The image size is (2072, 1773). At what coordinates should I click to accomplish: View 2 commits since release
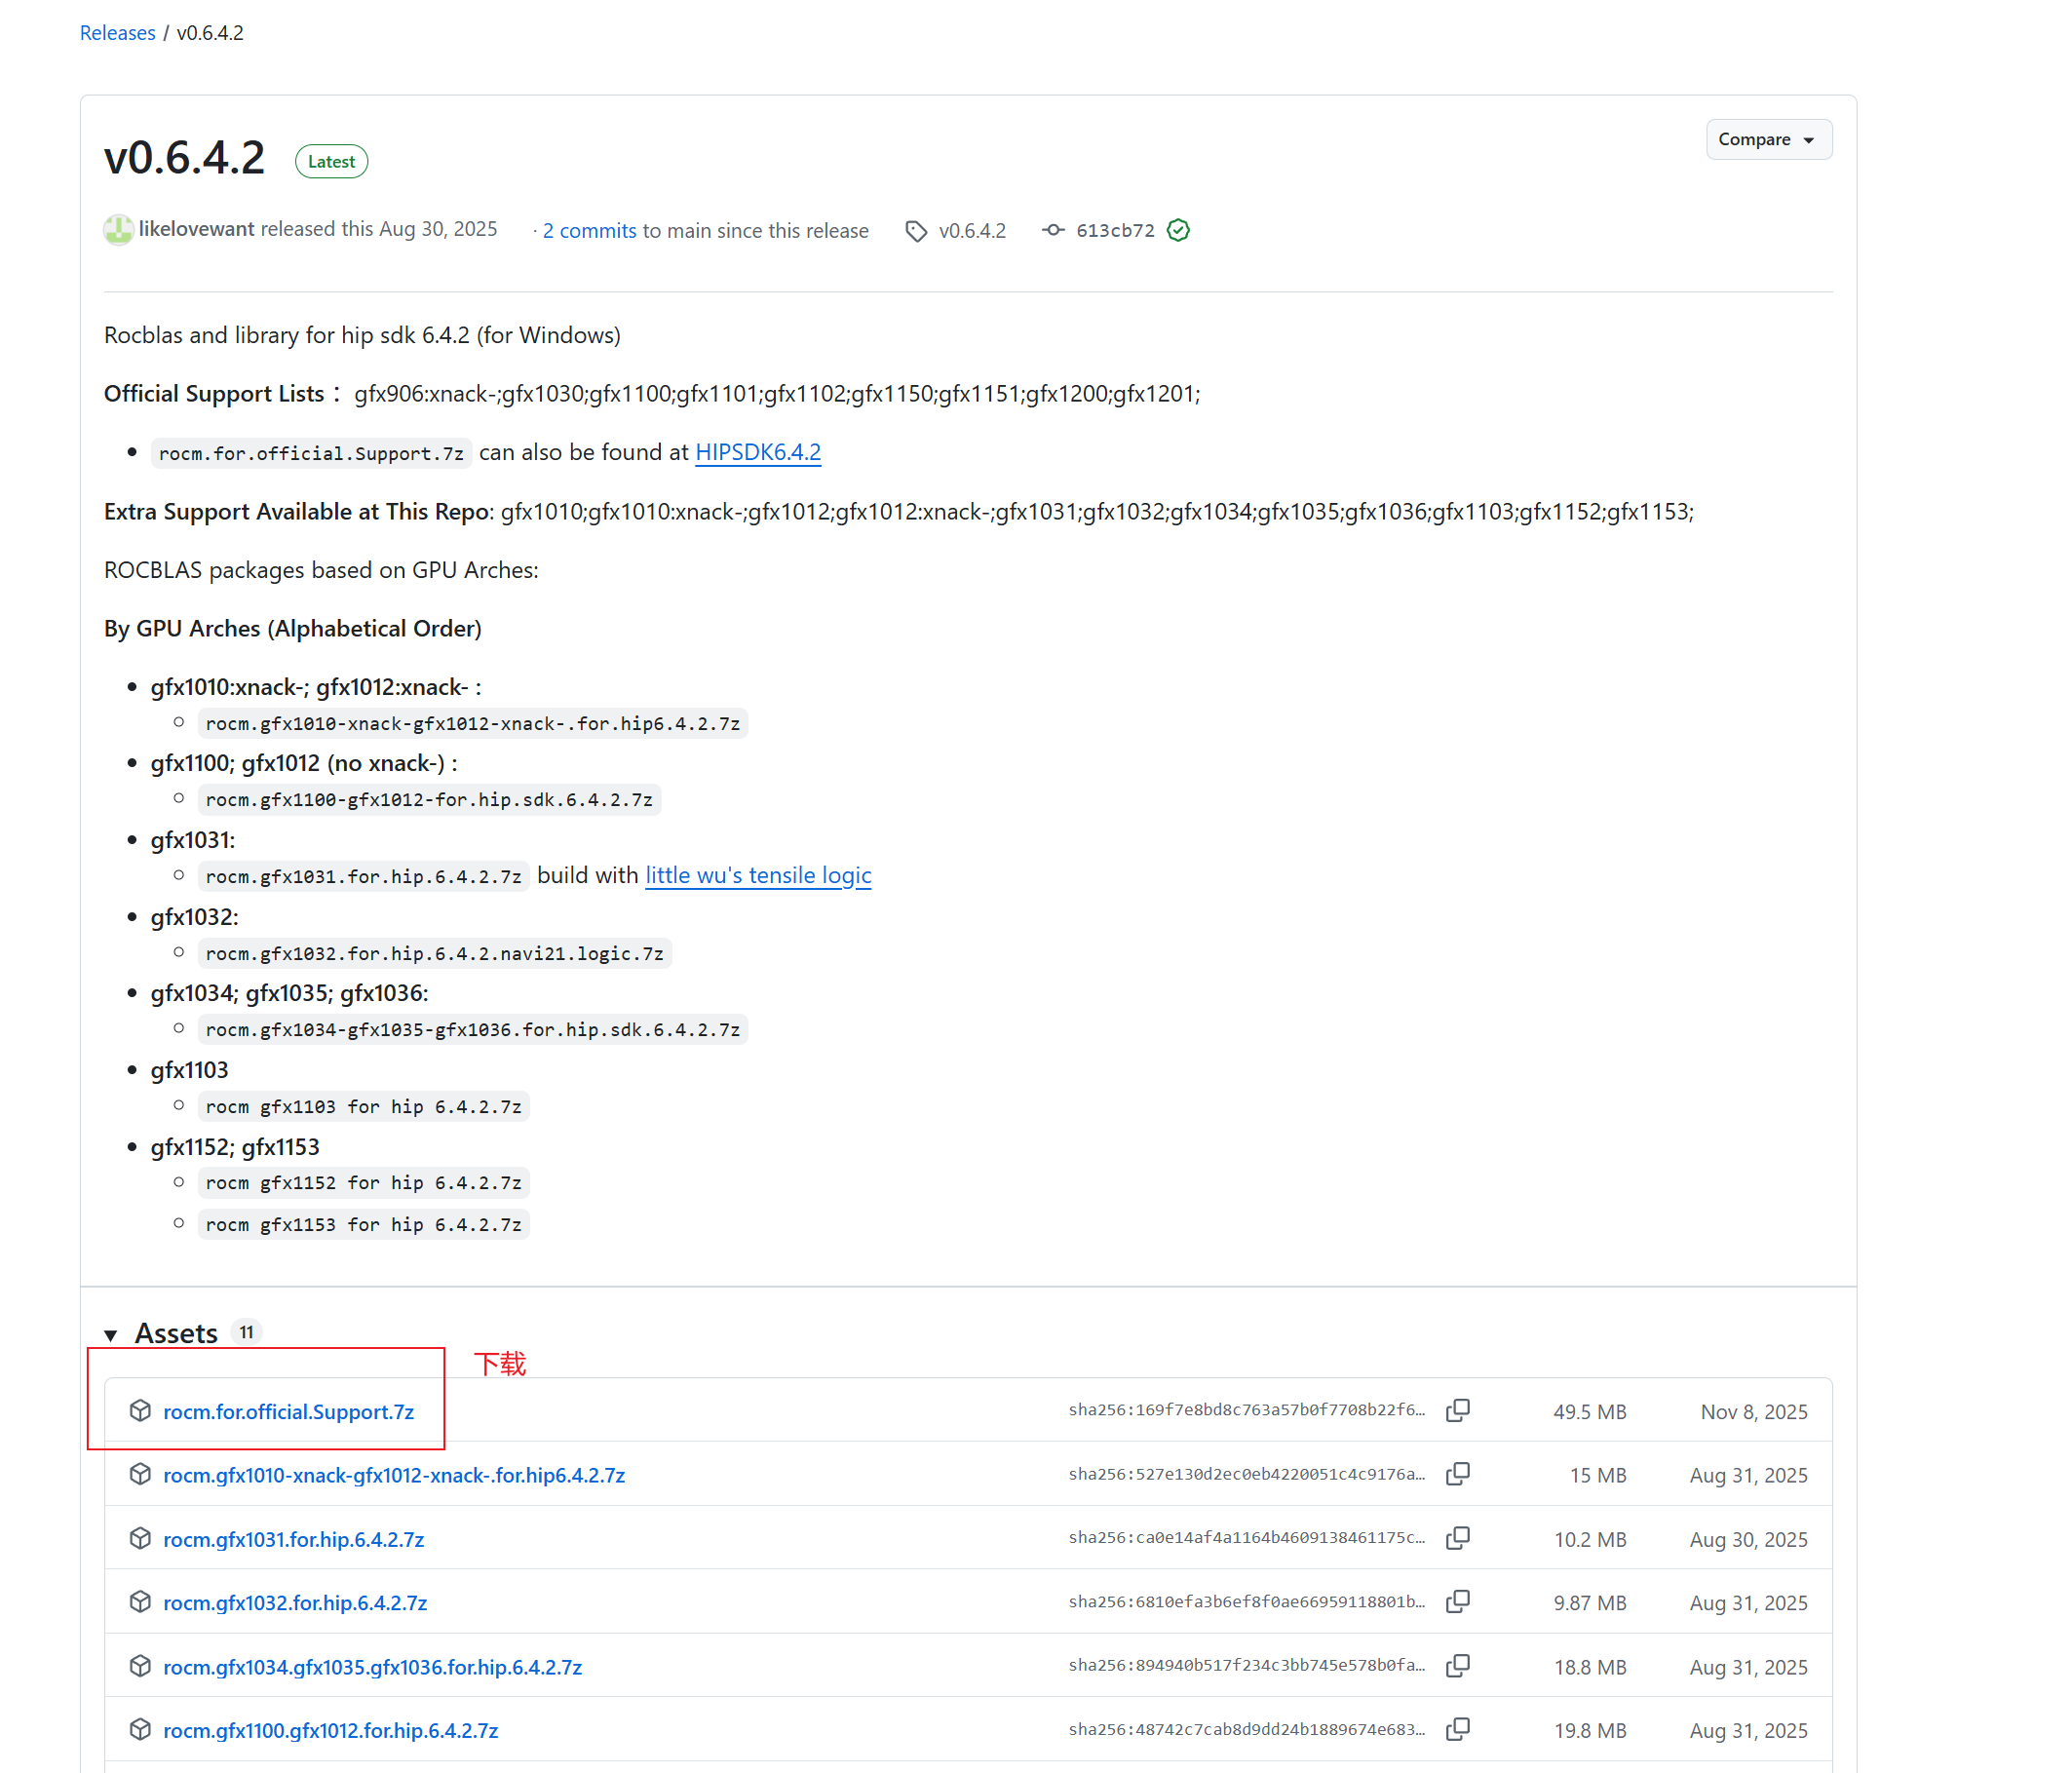tap(589, 231)
